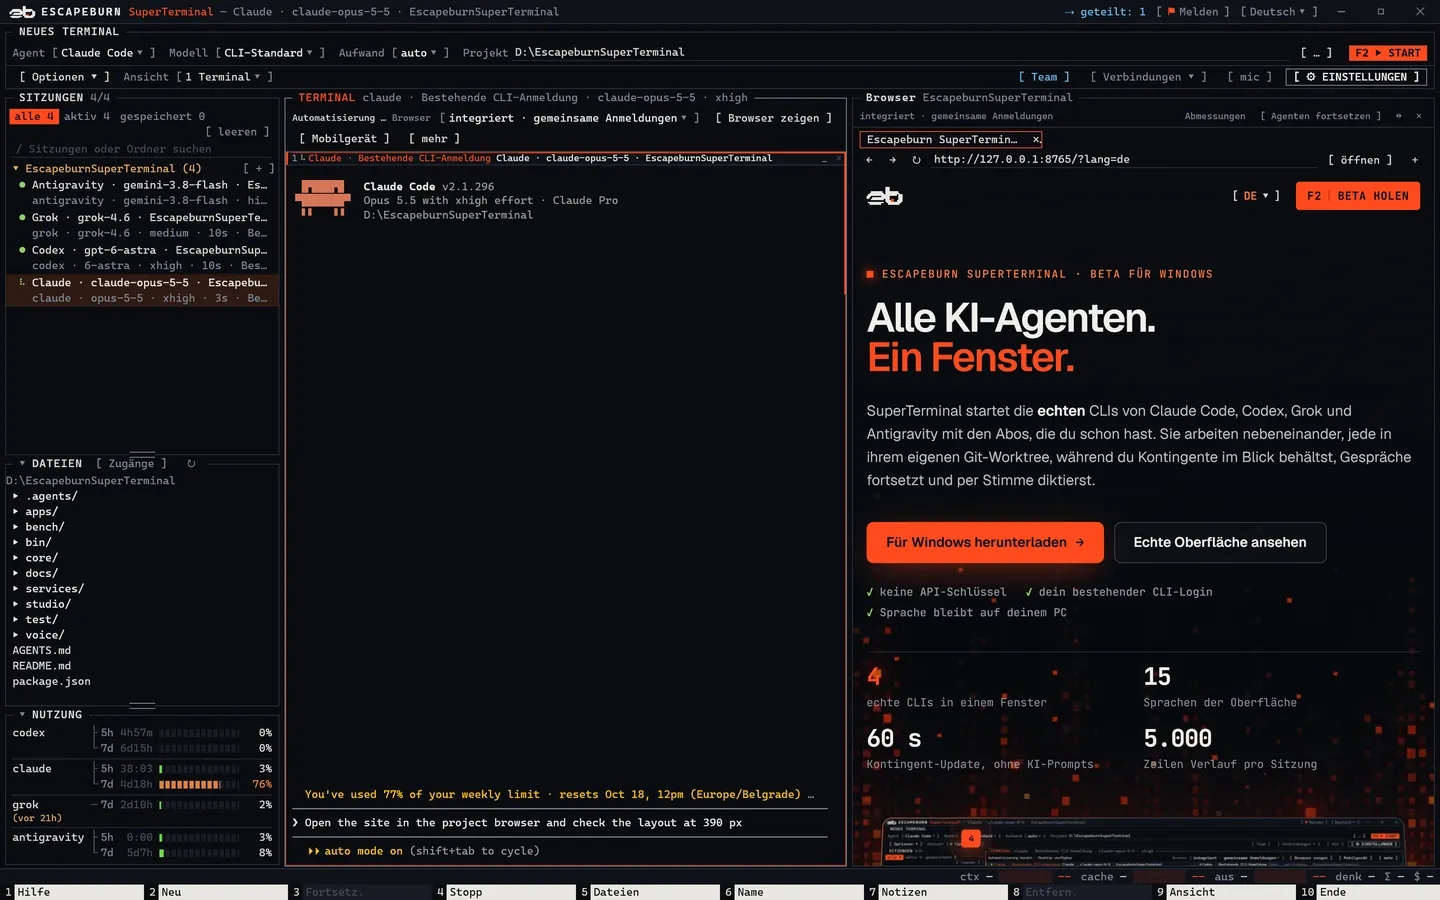Click the Agenten fortsetzen button
Screen dimensions: 1440x900
pos(1321,116)
